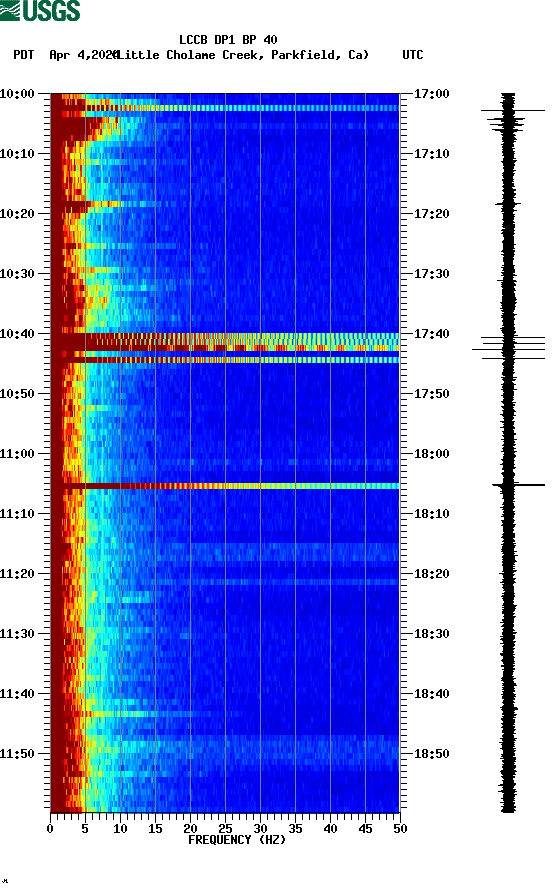Click the '10:20' PDT time label
Image resolution: width=552 pixels, height=892 pixels.
tap(17, 213)
